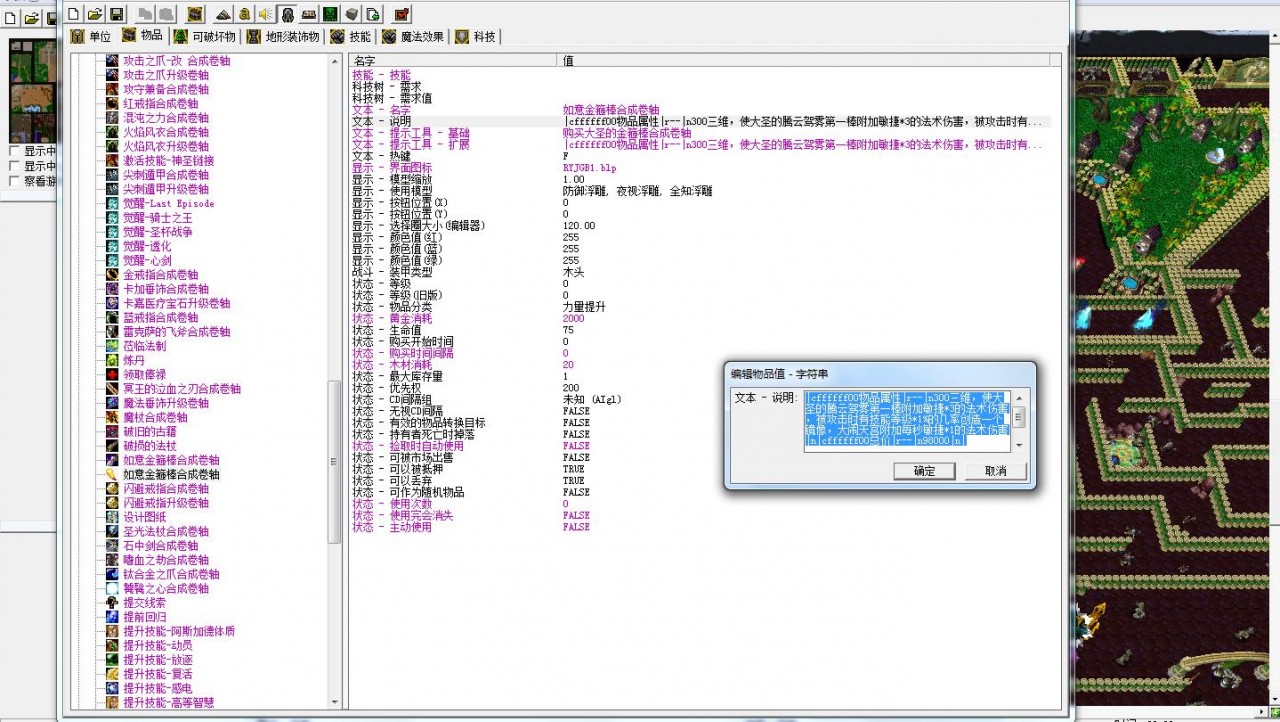Image resolution: width=1280 pixels, height=722 pixels.
Task: Select 如意金箍棒合成卷轴 with the white icon
Action: pyautogui.click(x=171, y=474)
